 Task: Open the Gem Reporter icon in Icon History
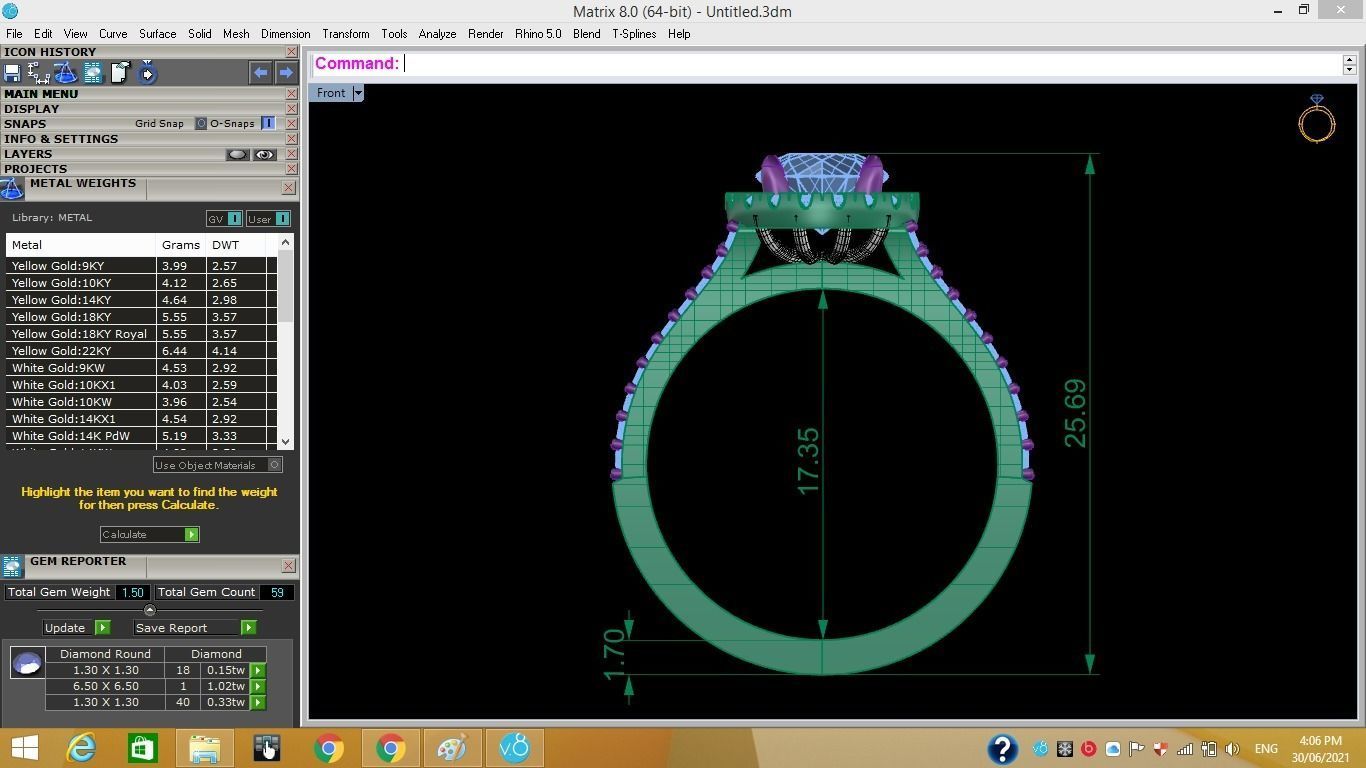click(x=93, y=72)
